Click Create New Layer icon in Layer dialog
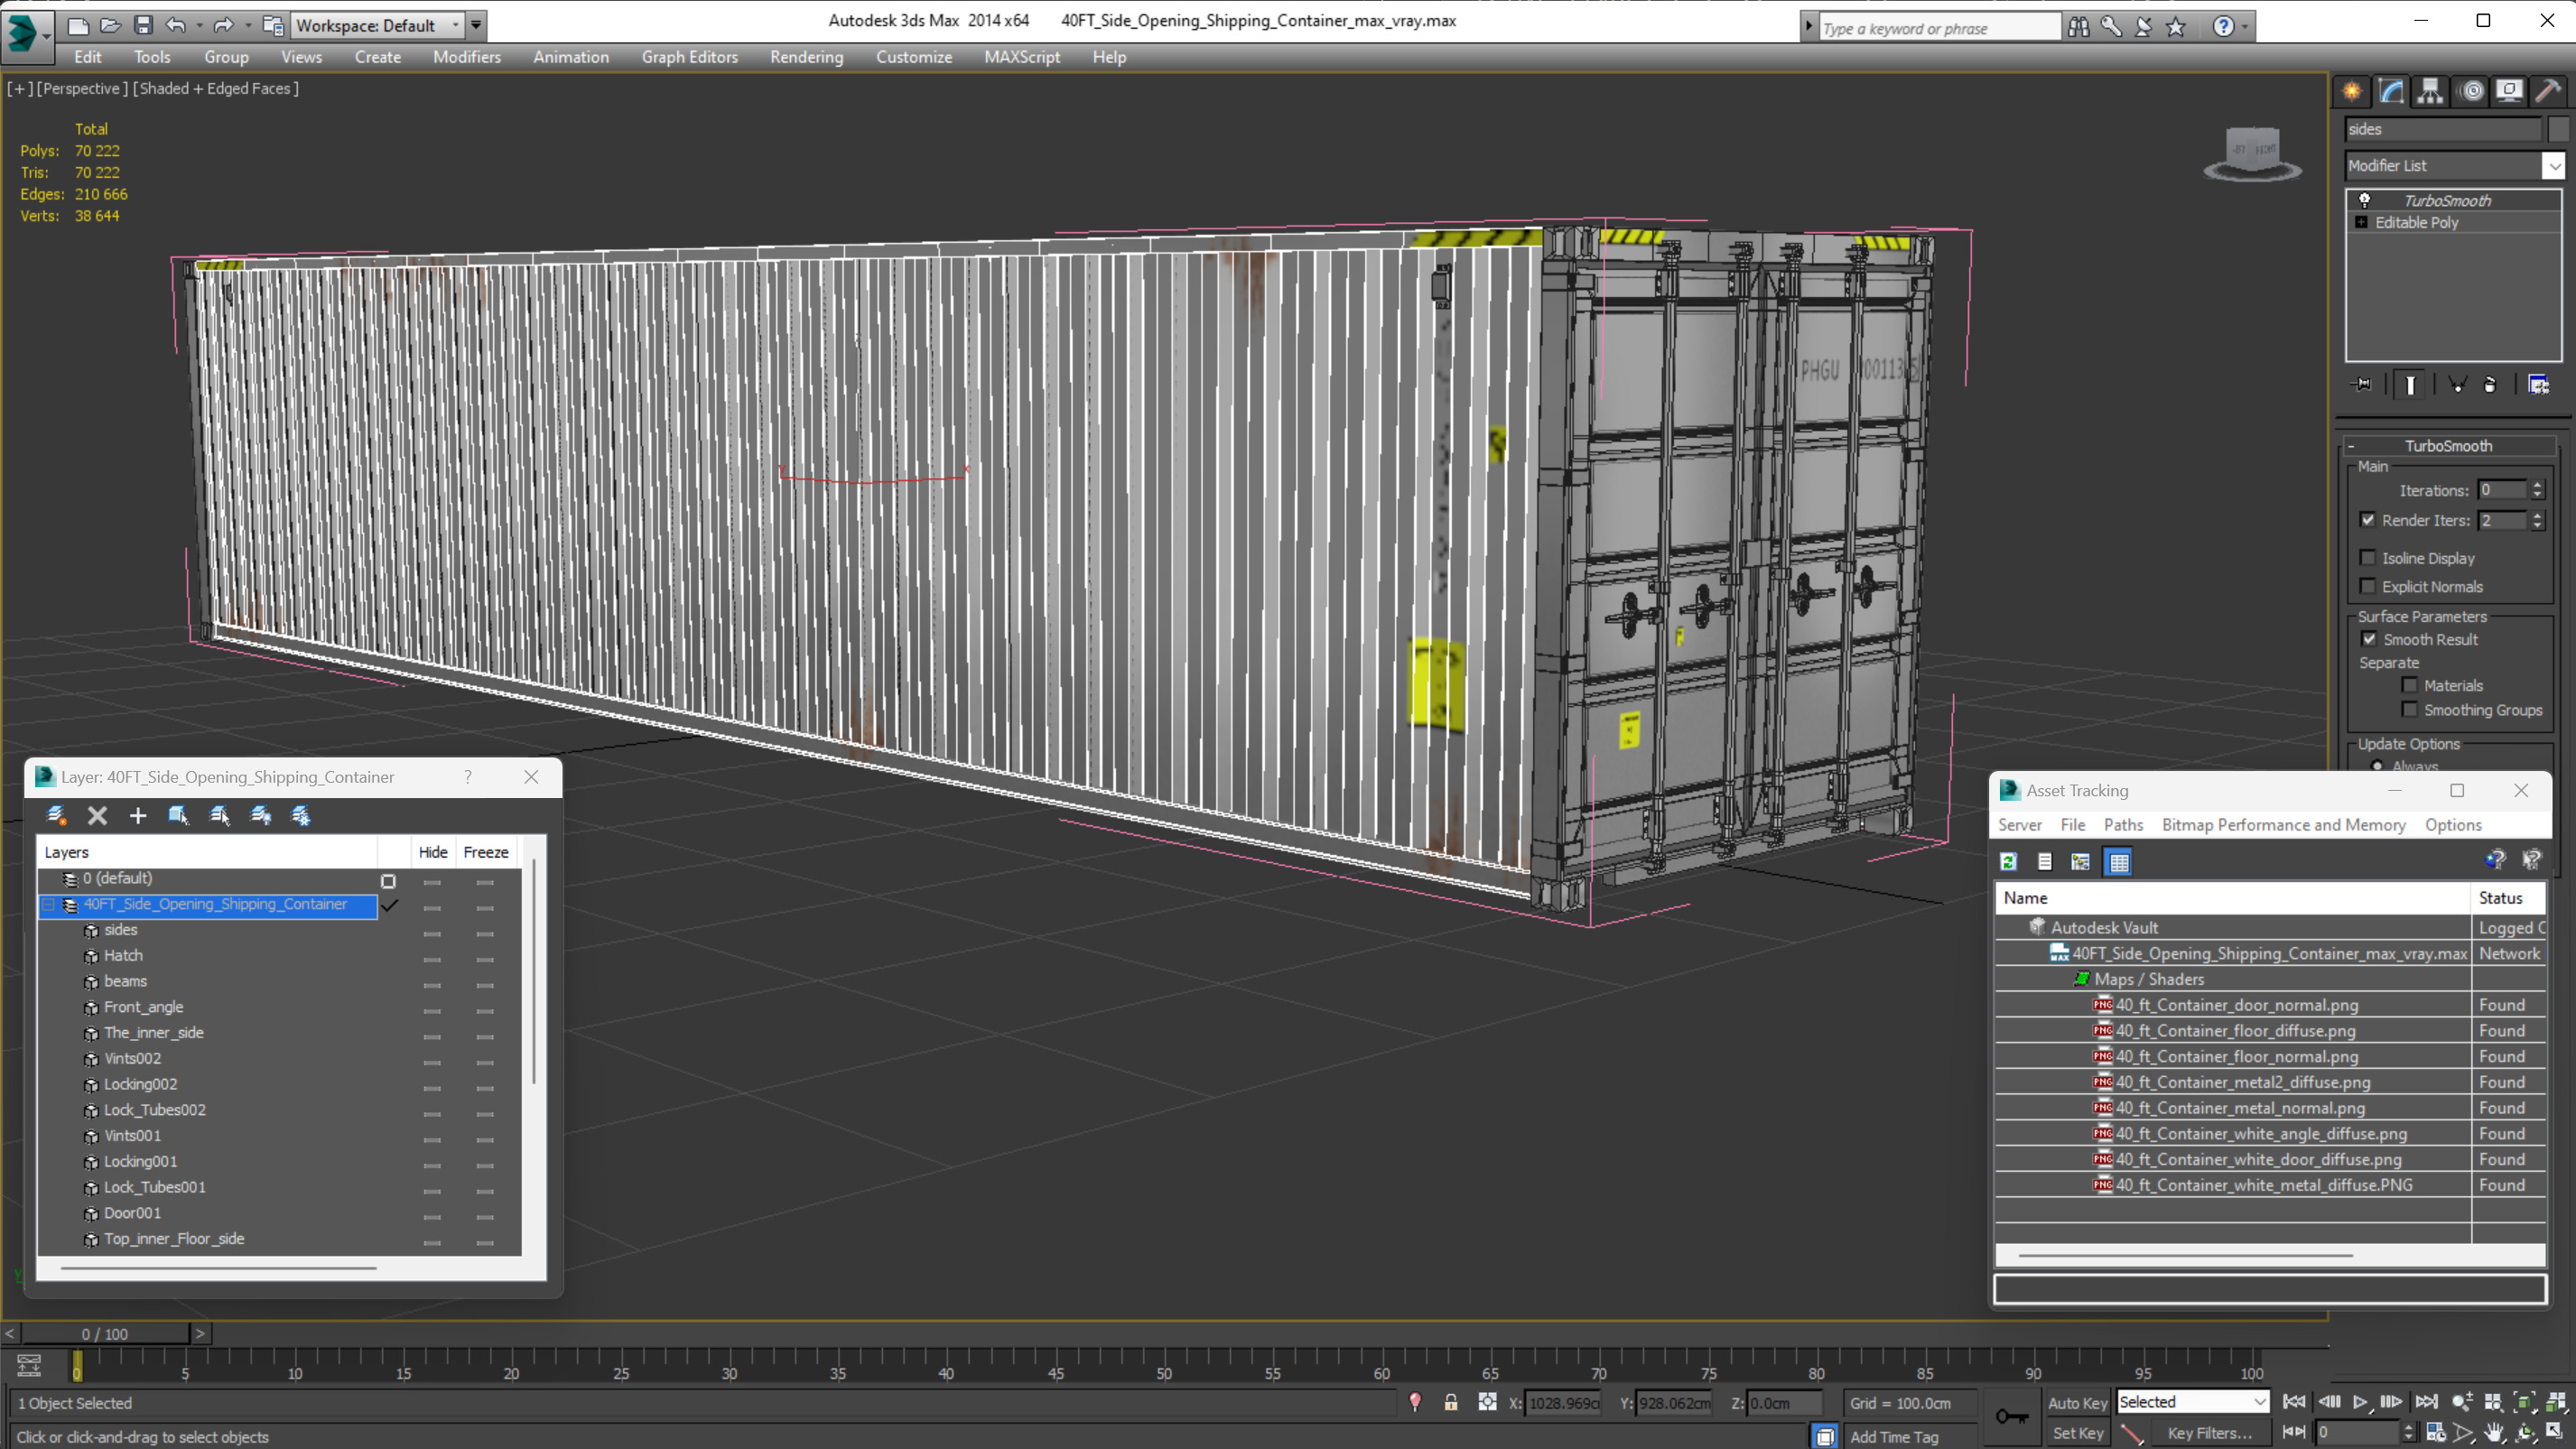The width and height of the screenshot is (2576, 1449). 57,815
